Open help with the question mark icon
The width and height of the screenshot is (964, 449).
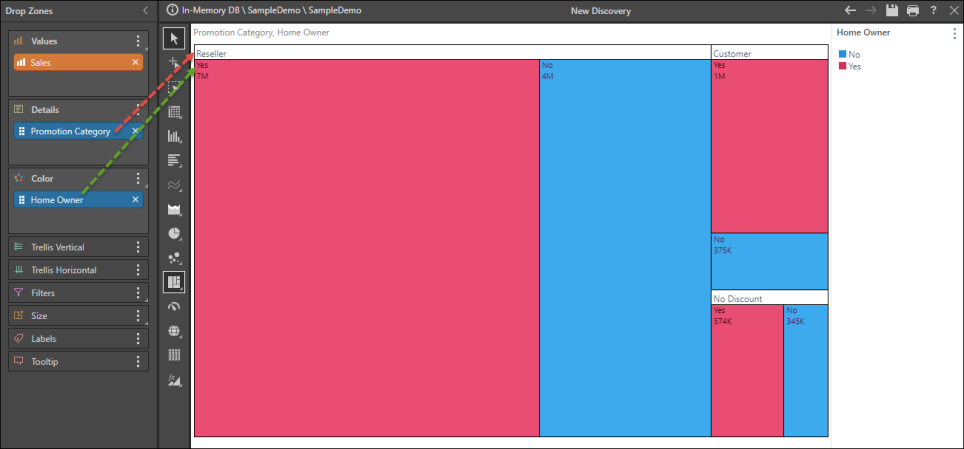tap(933, 11)
